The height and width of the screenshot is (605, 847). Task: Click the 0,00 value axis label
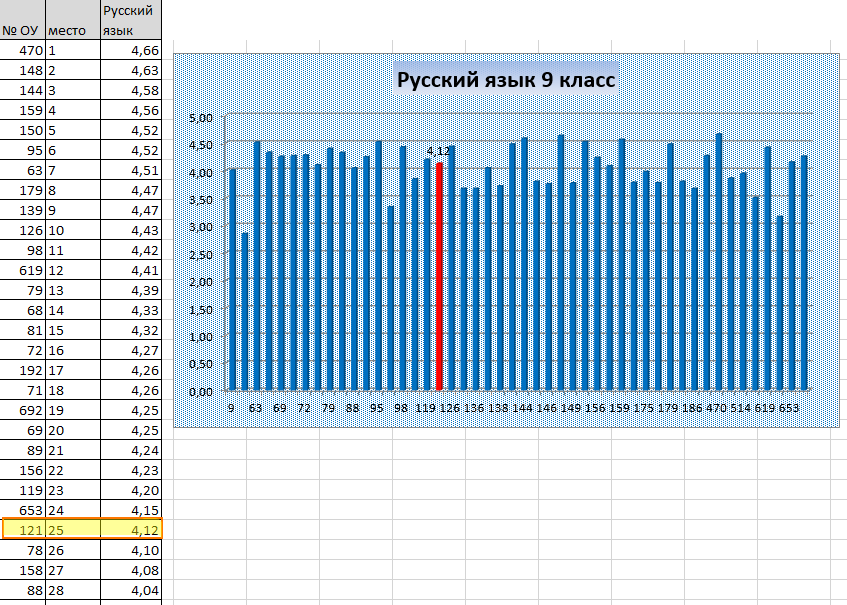pos(201,392)
